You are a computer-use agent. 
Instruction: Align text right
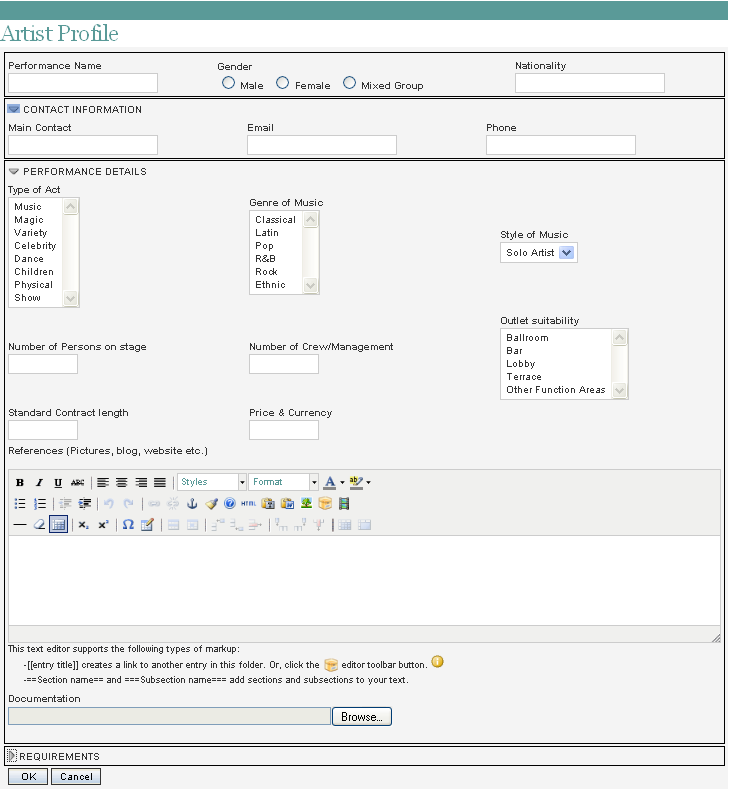141,482
